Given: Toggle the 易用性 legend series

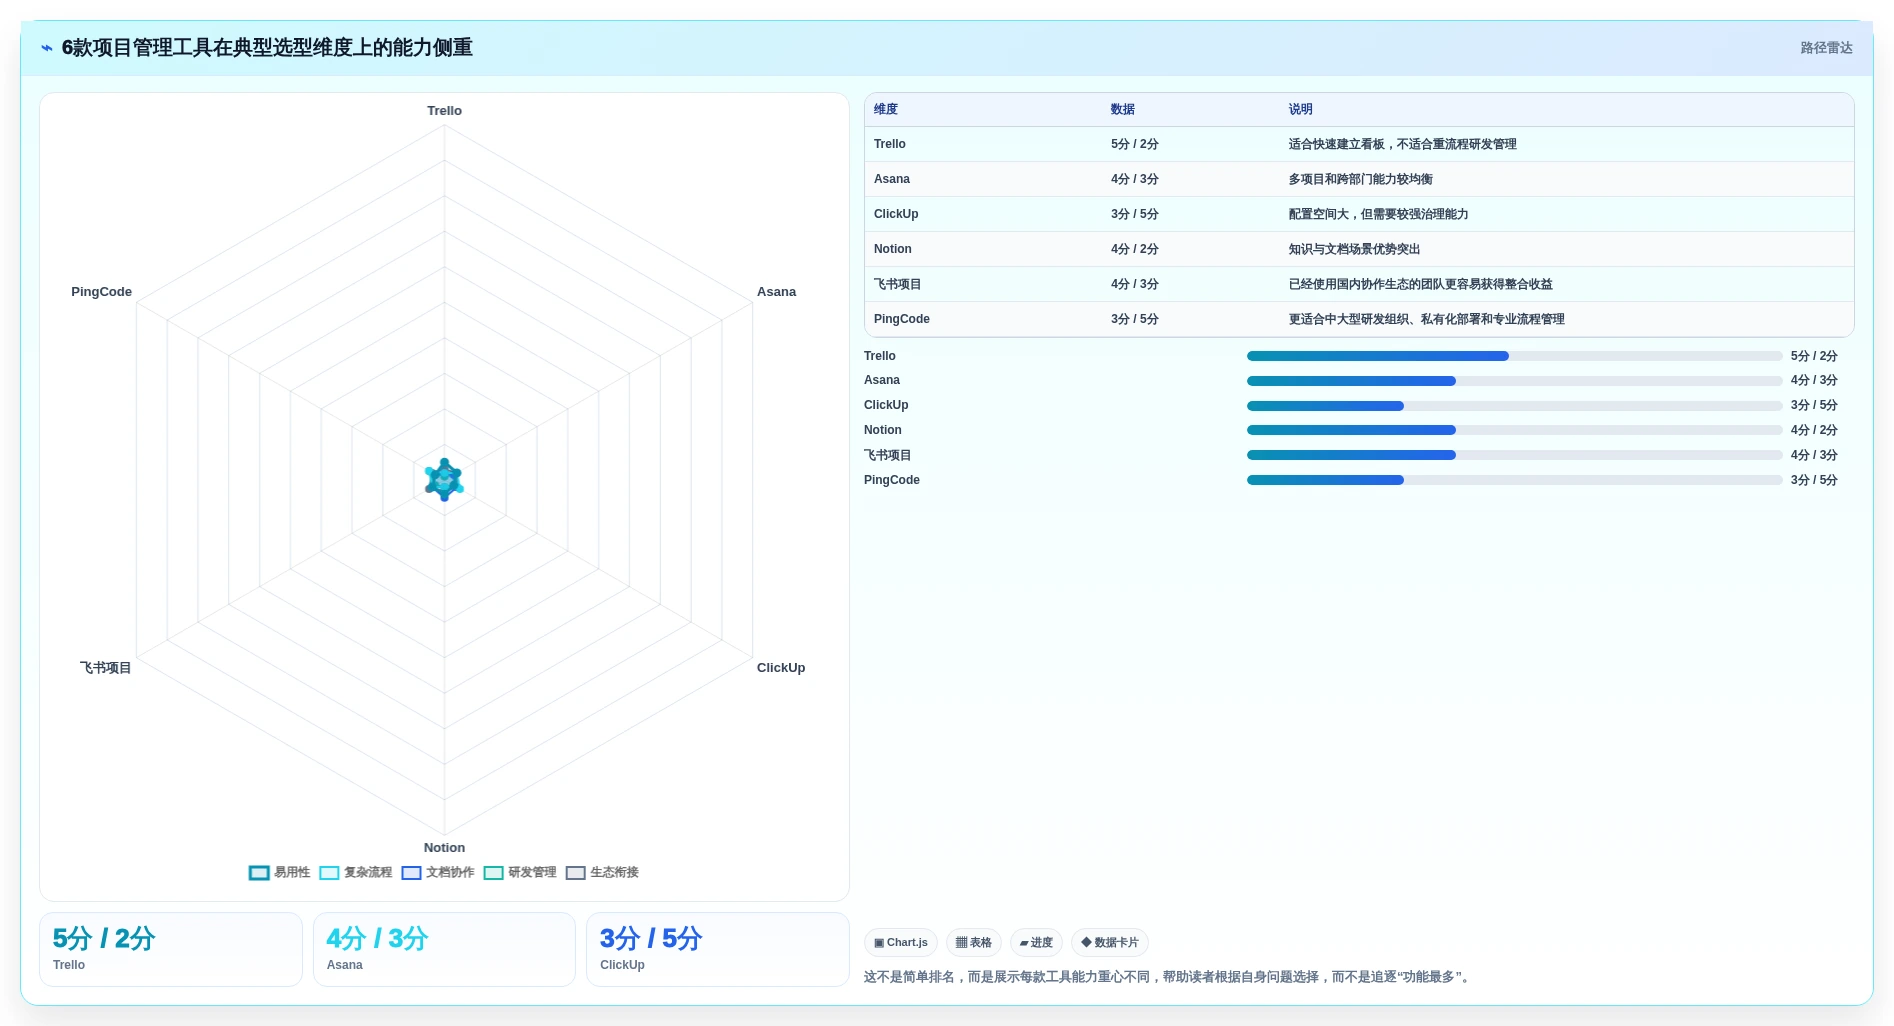Looking at the screenshot, I should 279,873.
